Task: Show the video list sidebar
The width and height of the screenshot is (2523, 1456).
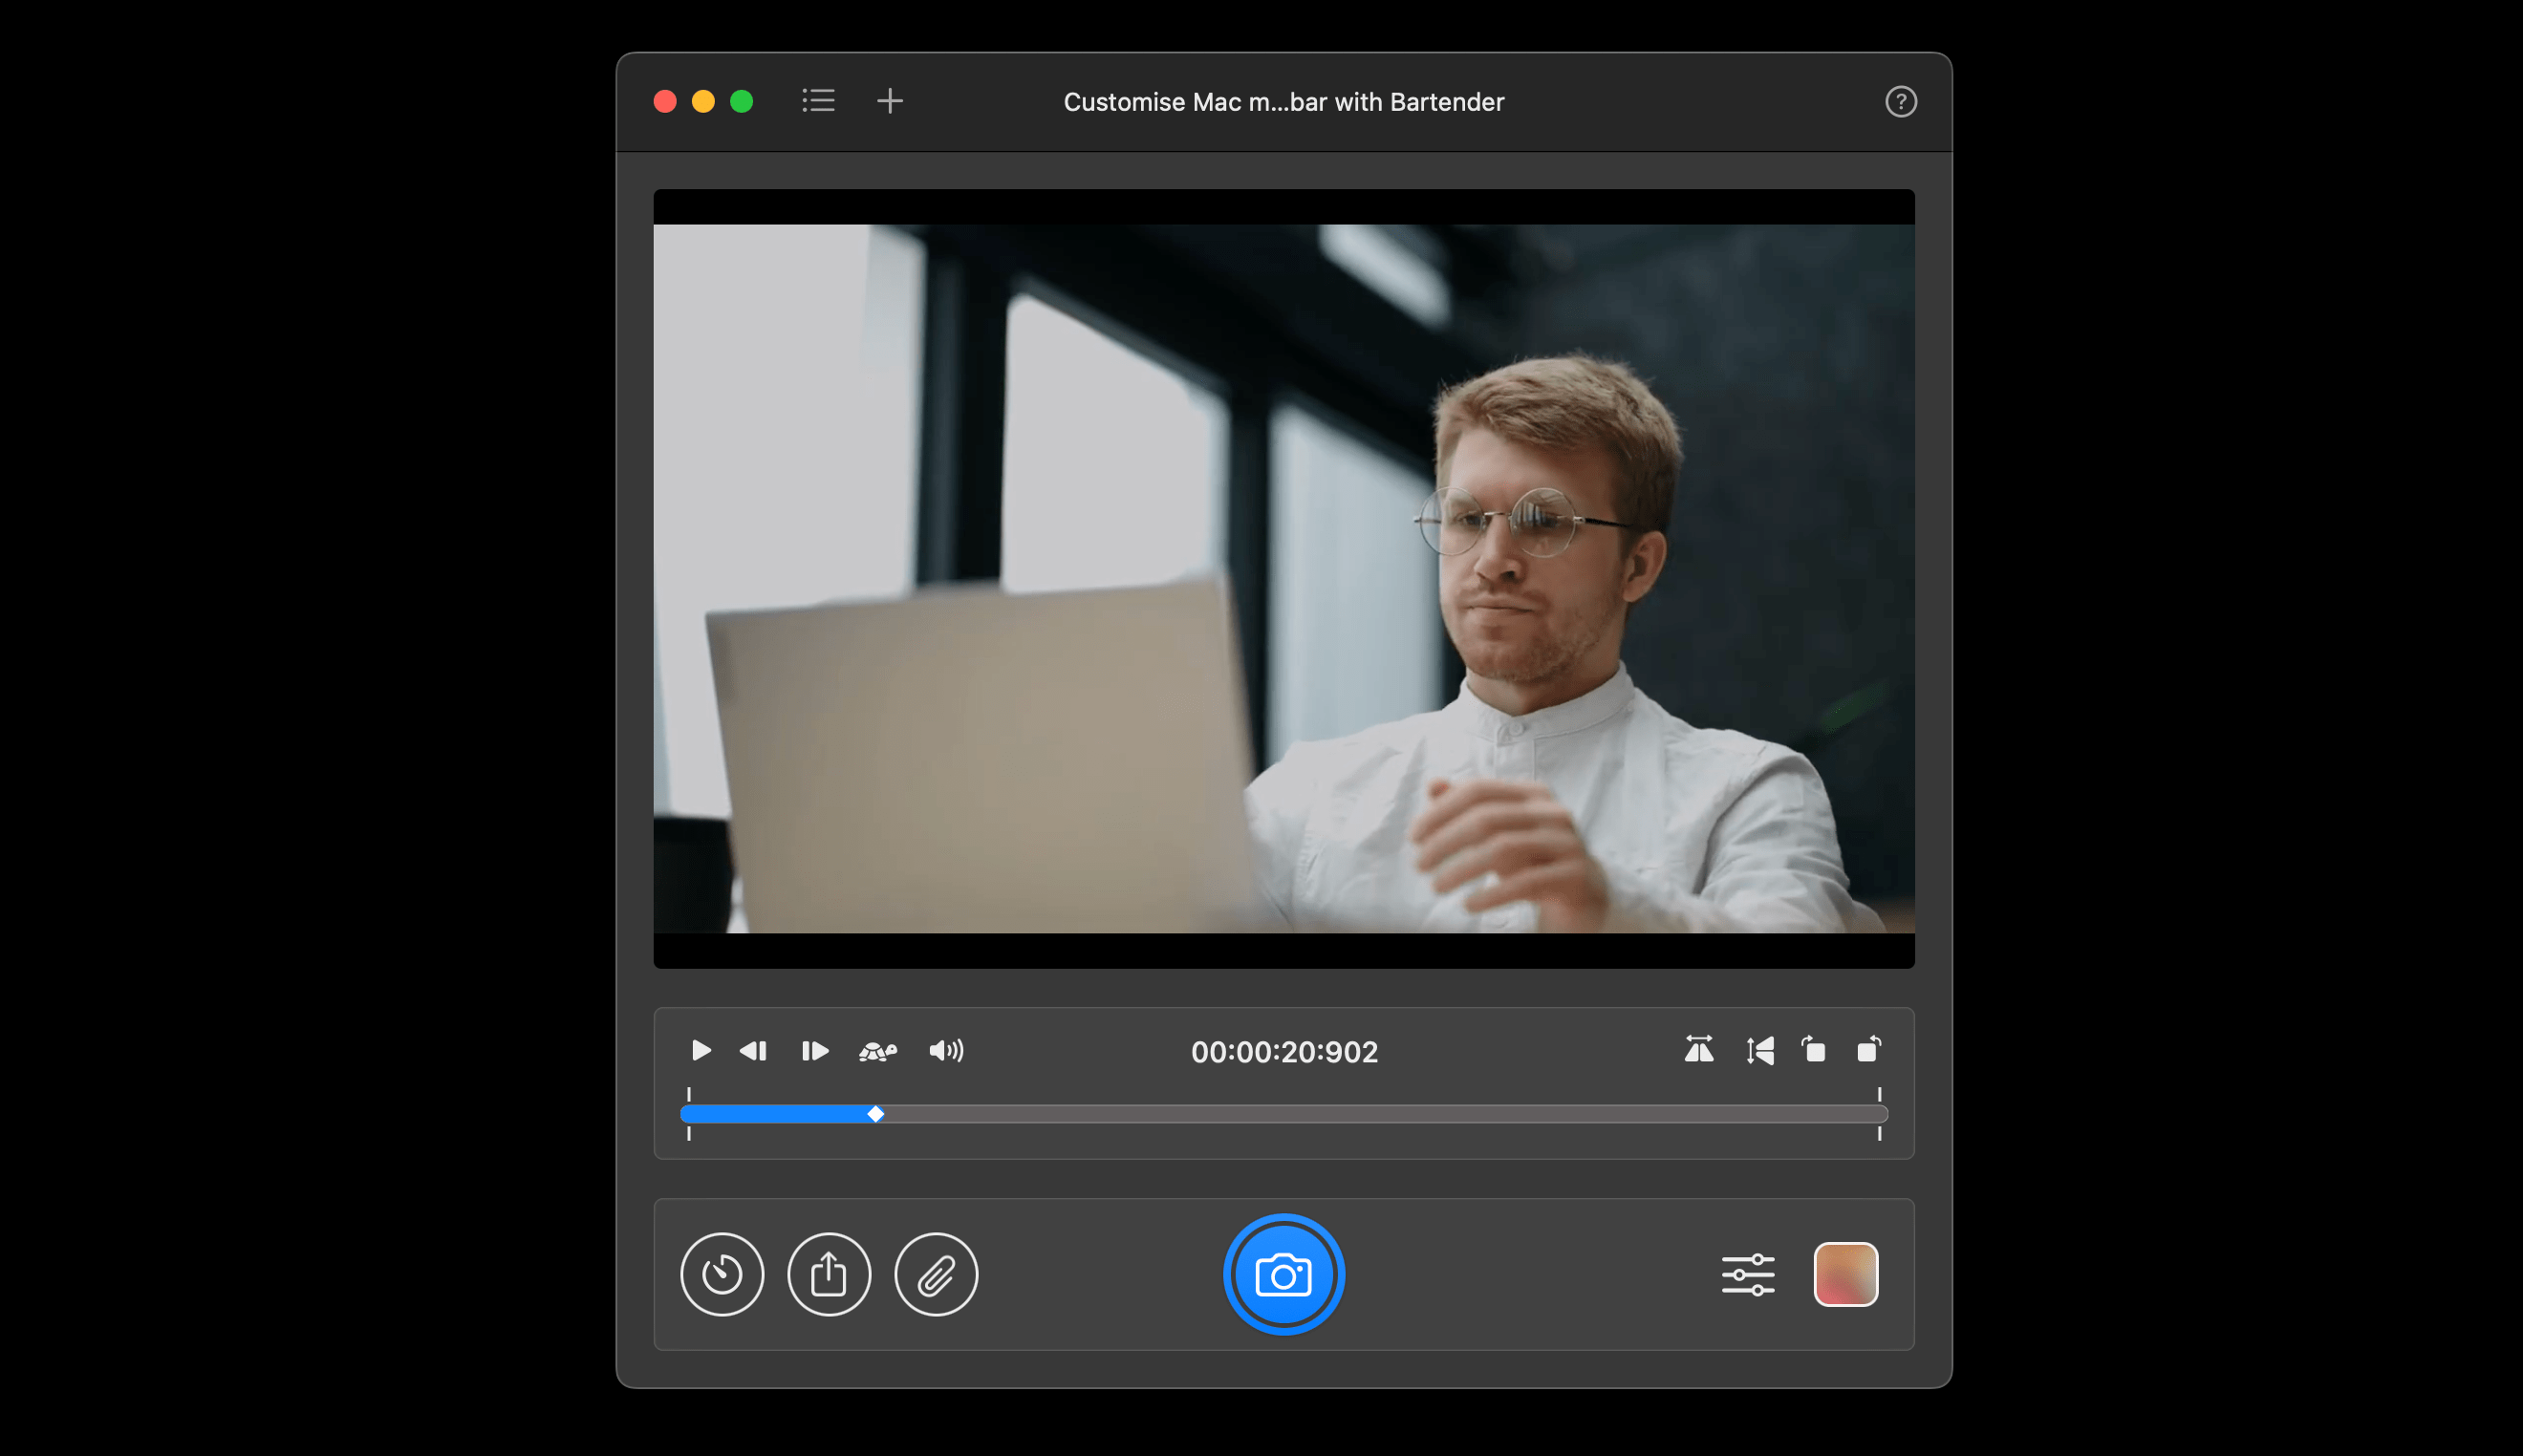Action: [818, 101]
